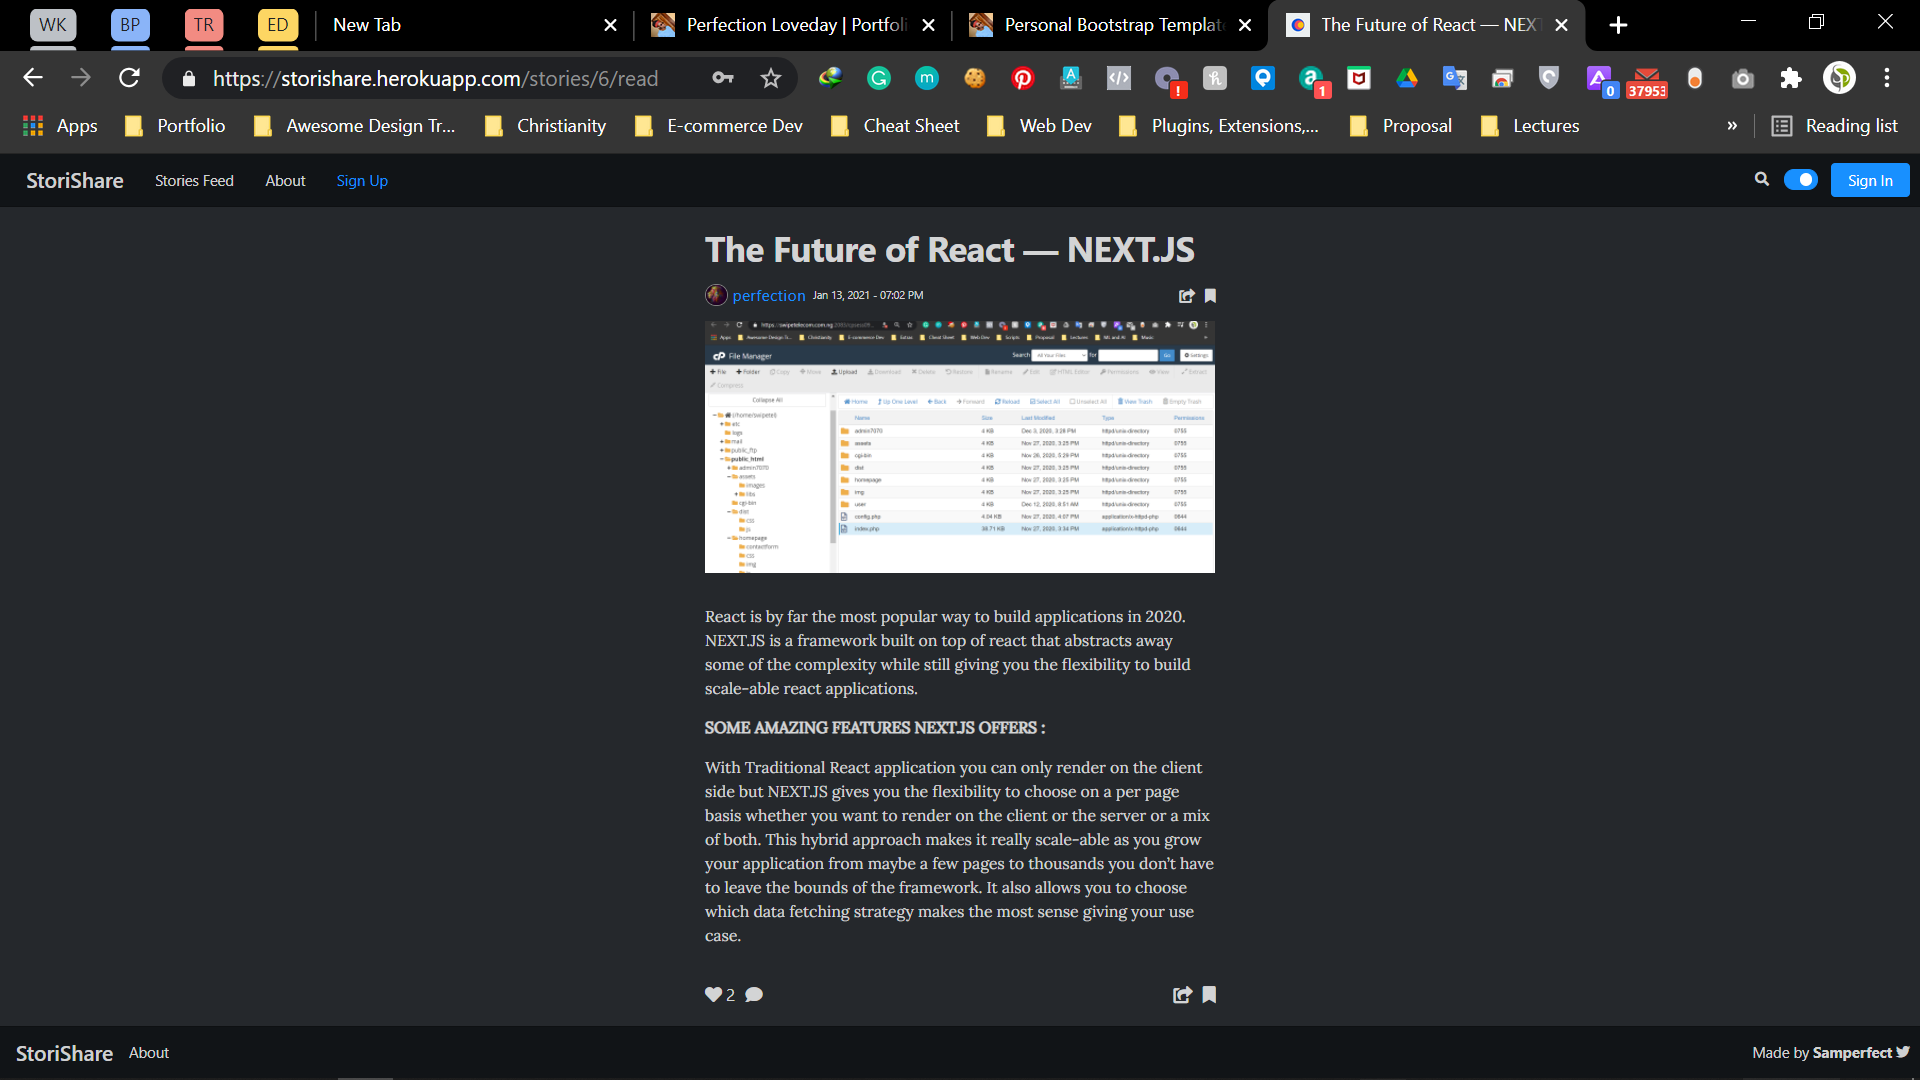Open the Web Dev bookmarks folder
1920x1080 pixels.
[x=1039, y=126]
